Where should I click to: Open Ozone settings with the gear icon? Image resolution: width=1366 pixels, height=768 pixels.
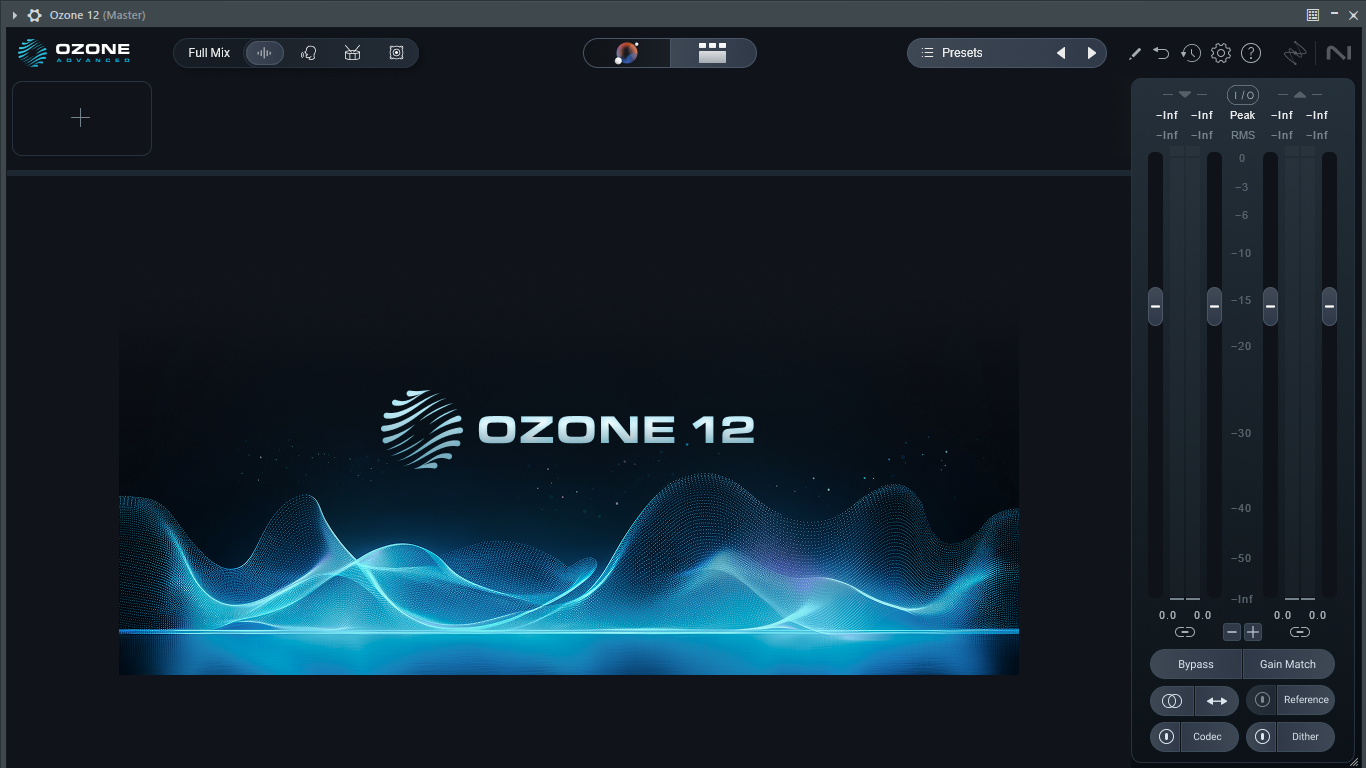click(1221, 52)
